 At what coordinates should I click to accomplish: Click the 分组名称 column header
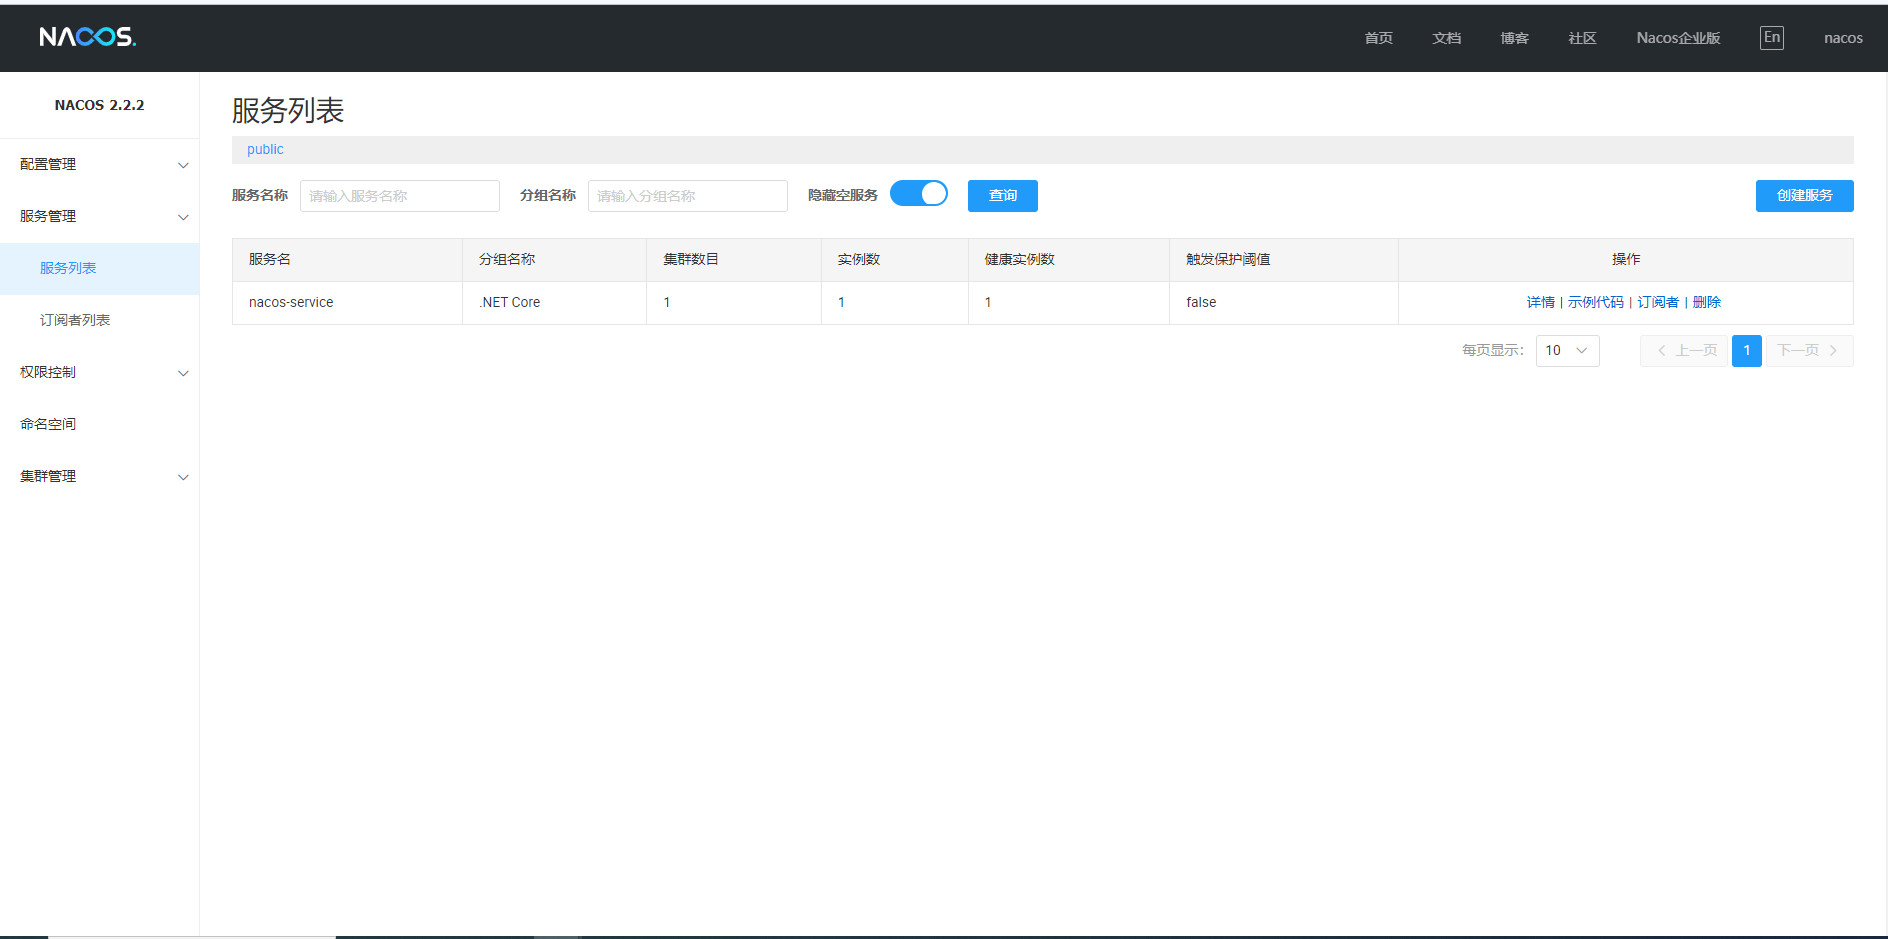point(554,260)
